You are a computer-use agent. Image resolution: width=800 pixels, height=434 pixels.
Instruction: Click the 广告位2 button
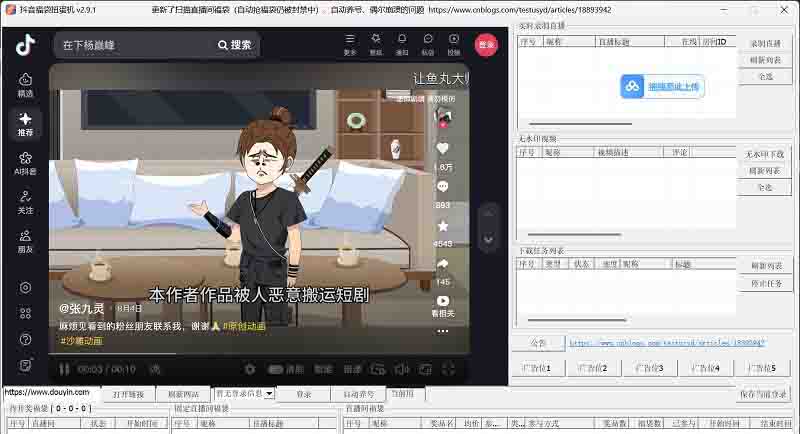593,368
